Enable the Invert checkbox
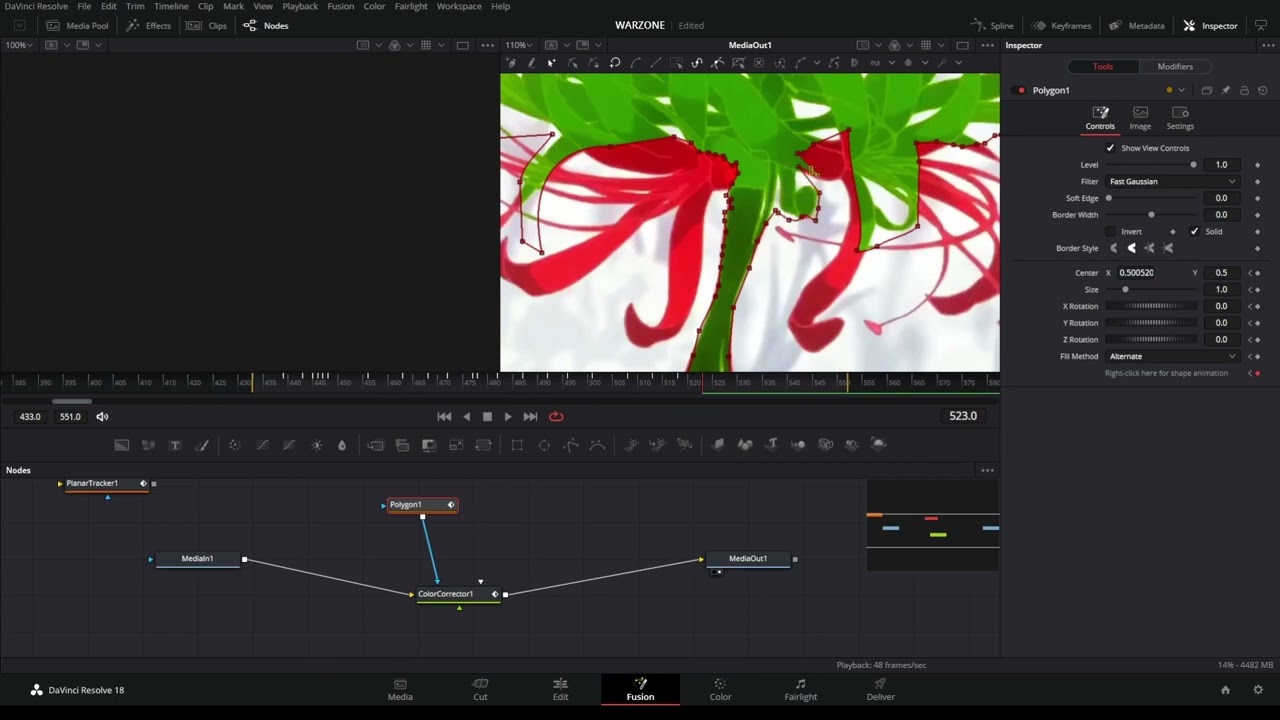The width and height of the screenshot is (1280, 720). 1110,231
